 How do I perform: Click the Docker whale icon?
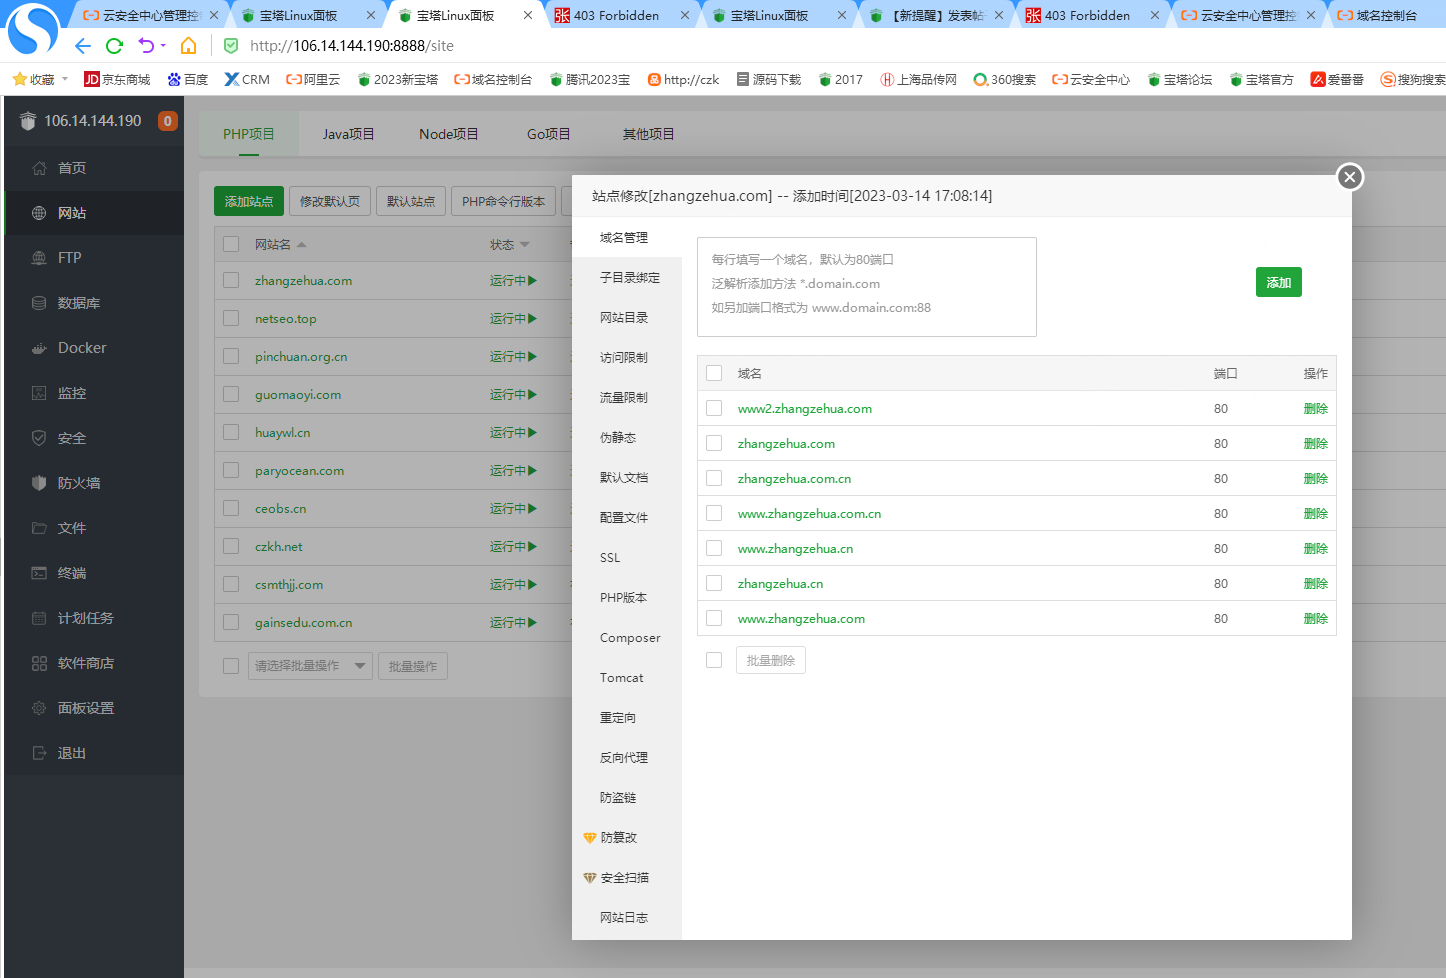click(x=39, y=348)
